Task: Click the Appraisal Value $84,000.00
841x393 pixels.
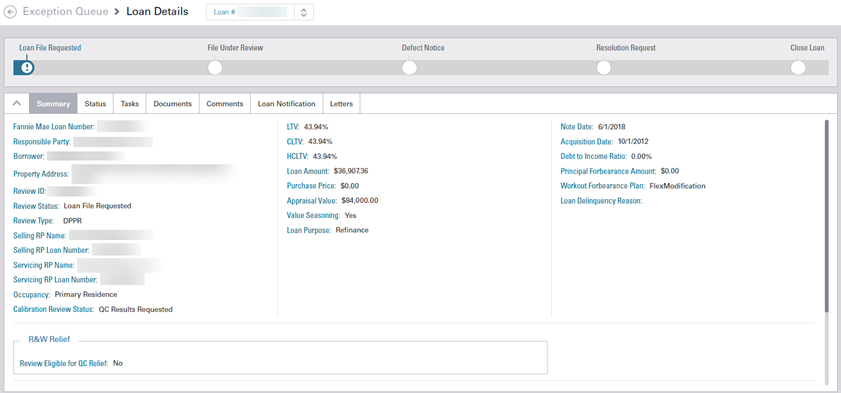Action: tap(360, 201)
